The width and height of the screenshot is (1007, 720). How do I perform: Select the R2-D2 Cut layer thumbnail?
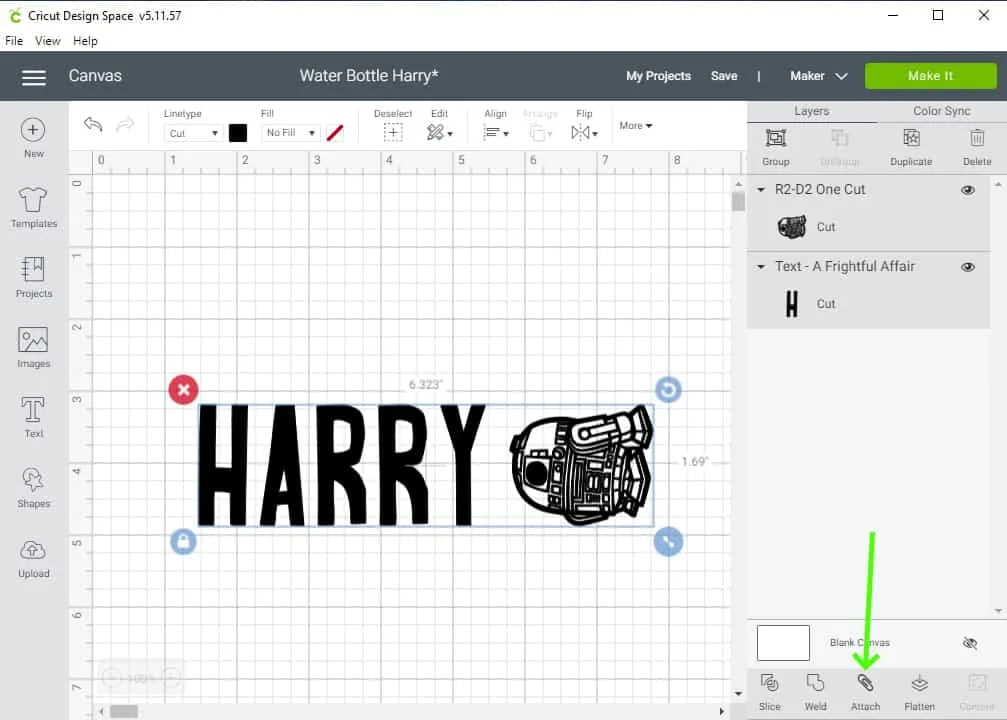pyautogui.click(x=792, y=227)
